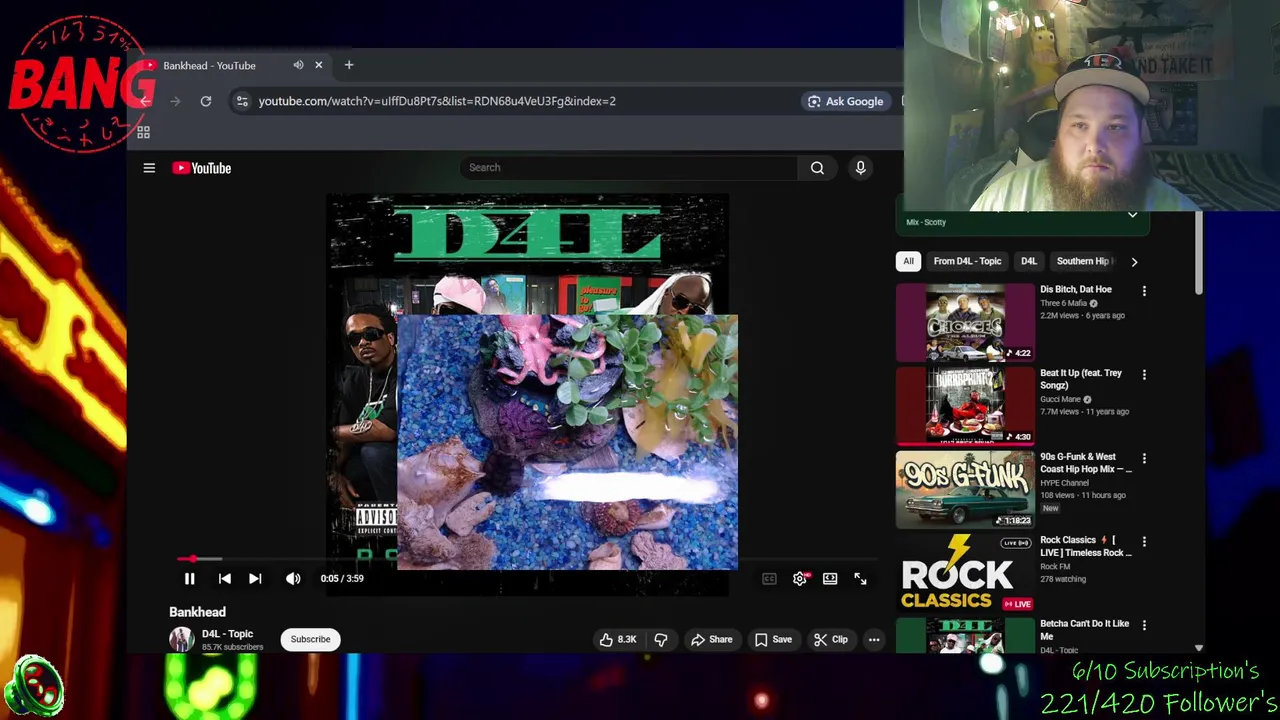The image size is (1280, 720).
Task: Skip to previous video in playlist
Action: pyautogui.click(x=225, y=578)
